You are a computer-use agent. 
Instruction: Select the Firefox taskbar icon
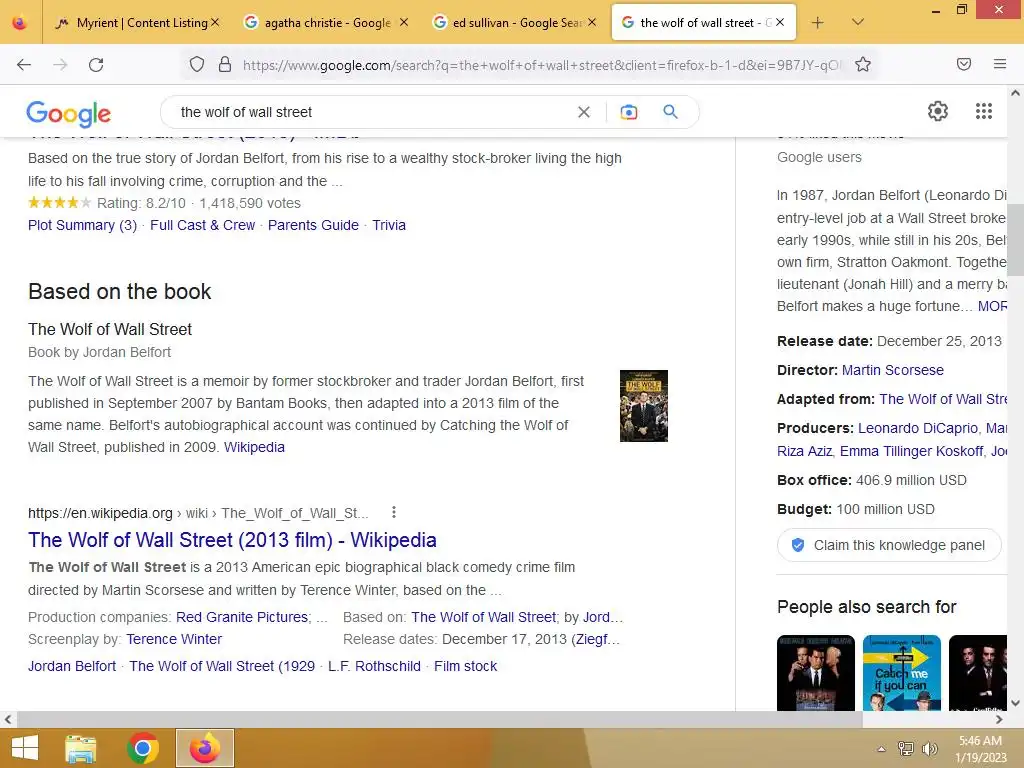click(x=204, y=748)
